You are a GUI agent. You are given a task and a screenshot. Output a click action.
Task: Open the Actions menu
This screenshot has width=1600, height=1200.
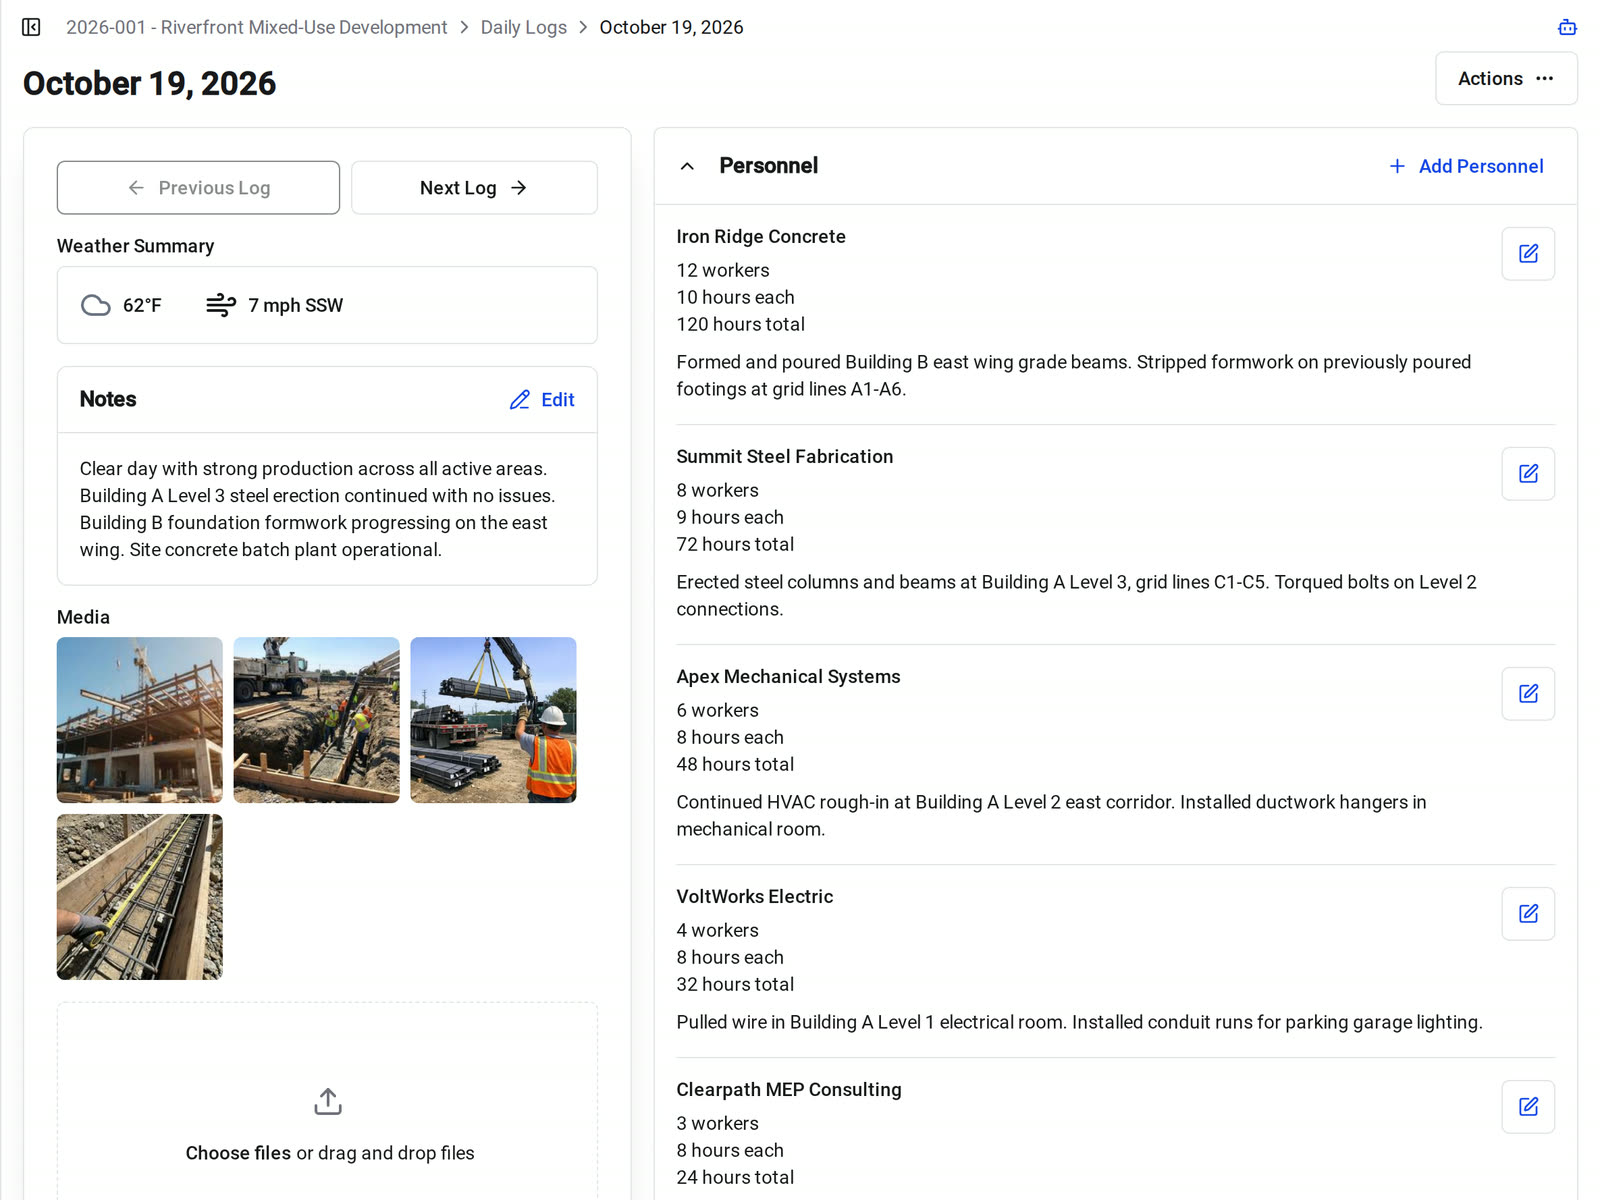tap(1506, 79)
